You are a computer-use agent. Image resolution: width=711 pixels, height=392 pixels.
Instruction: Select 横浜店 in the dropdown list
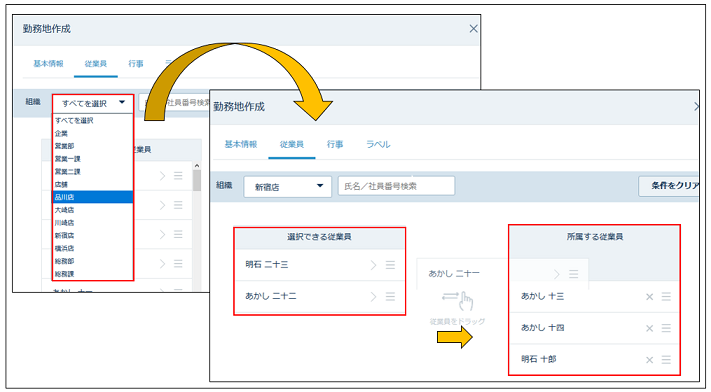pos(93,248)
